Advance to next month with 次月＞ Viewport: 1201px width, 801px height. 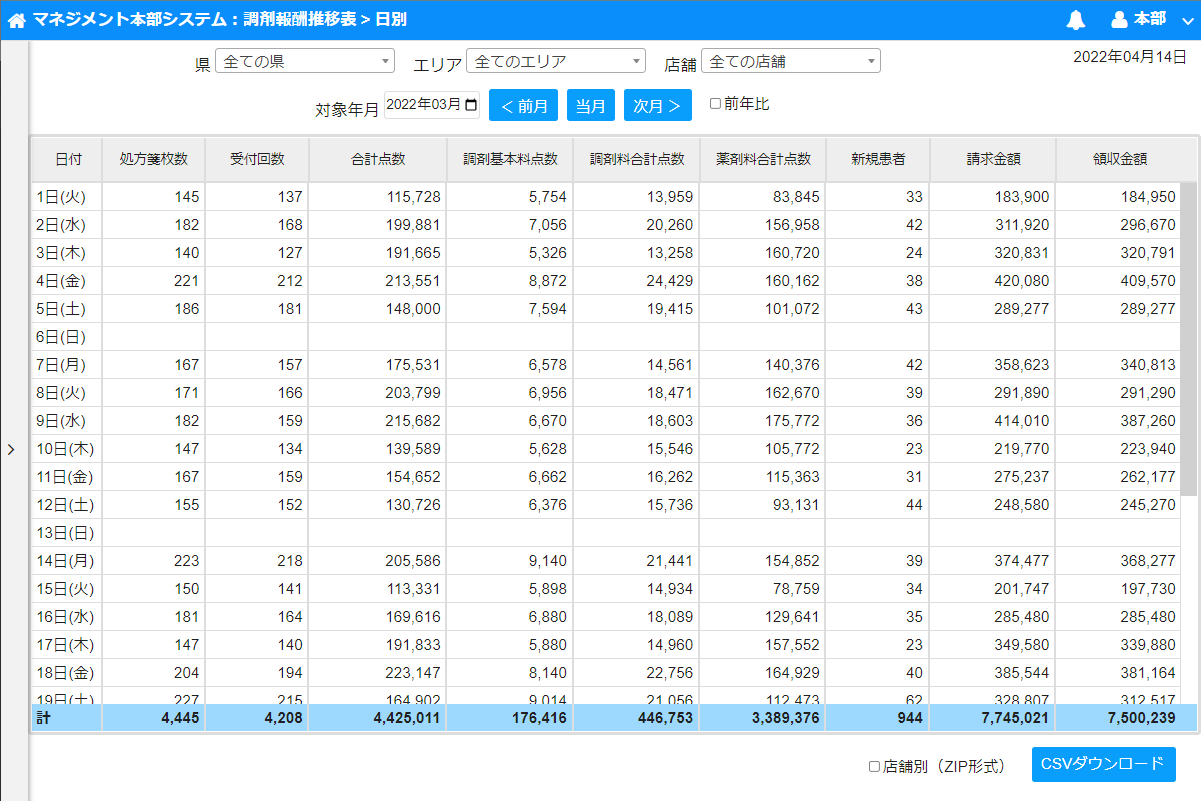[x=658, y=106]
